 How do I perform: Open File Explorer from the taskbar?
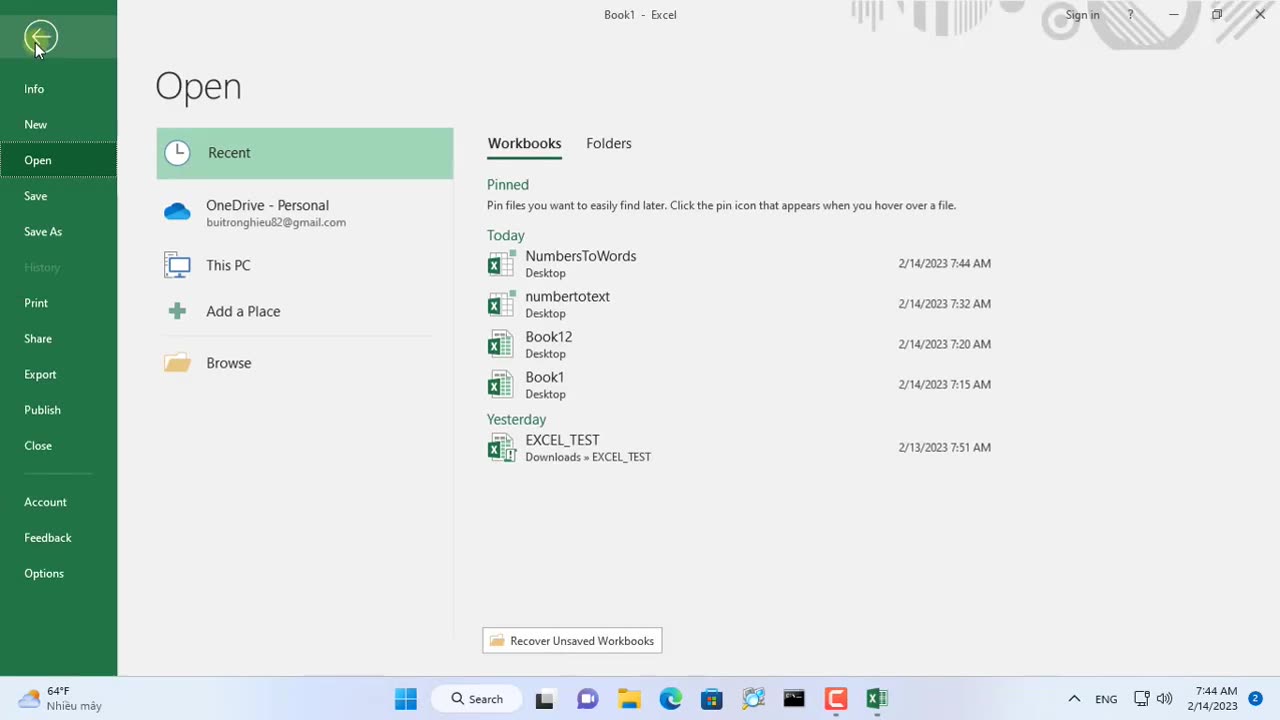click(x=629, y=699)
